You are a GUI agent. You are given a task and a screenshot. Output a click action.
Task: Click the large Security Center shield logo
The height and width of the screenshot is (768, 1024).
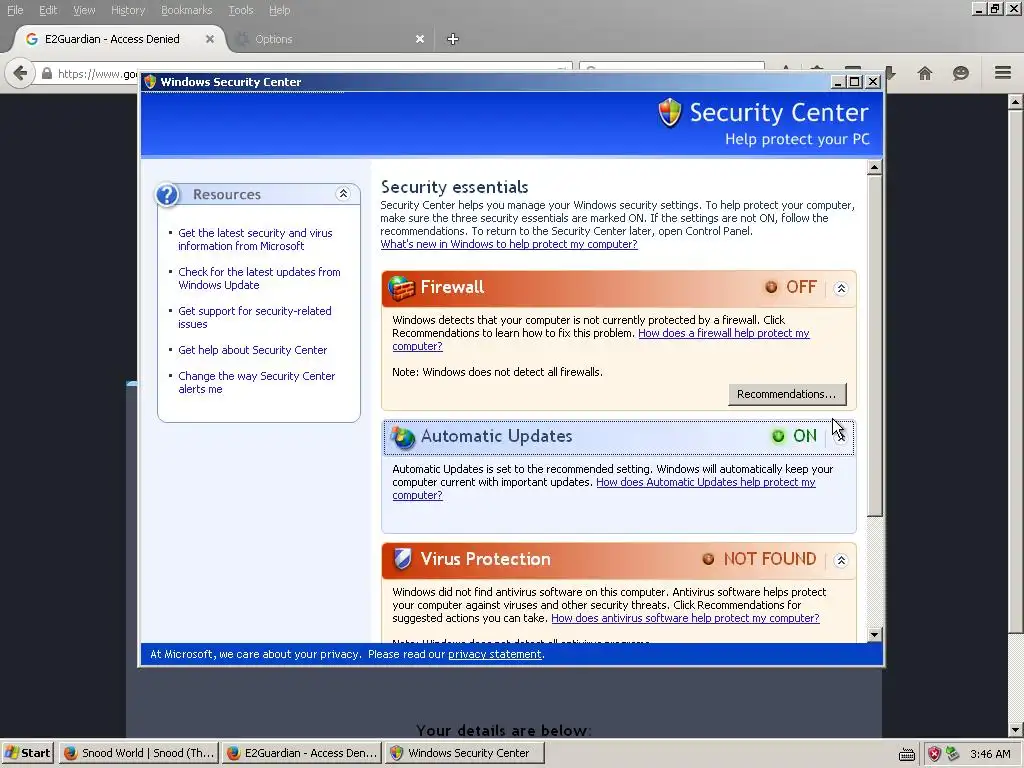click(x=670, y=112)
